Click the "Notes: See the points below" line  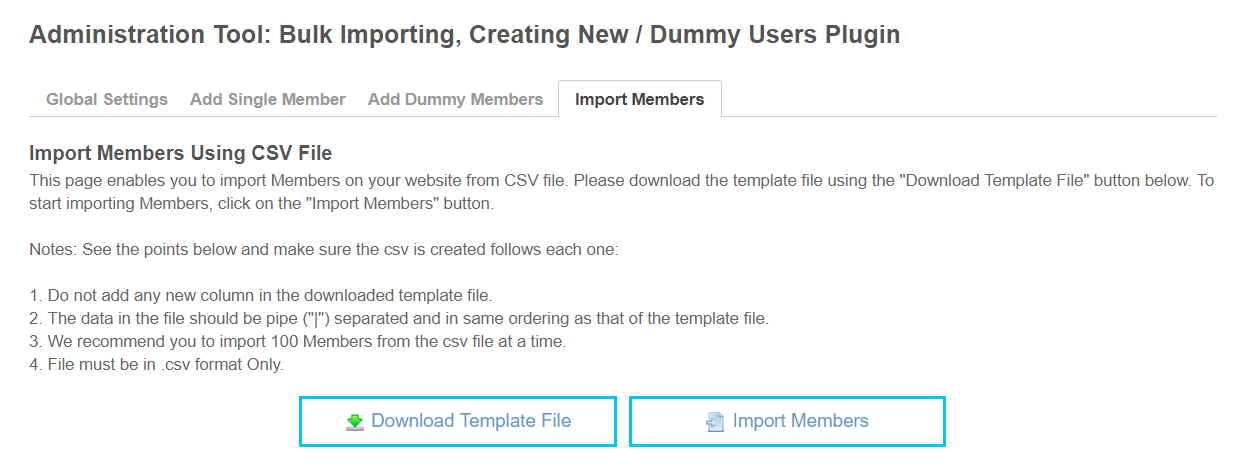point(324,249)
